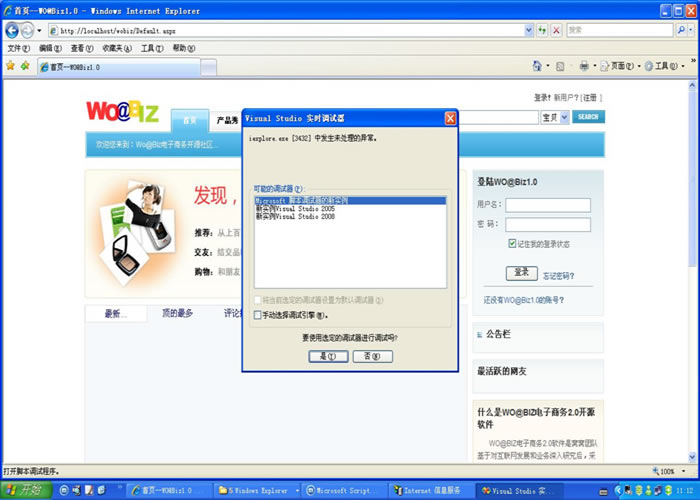Open the 查看(V) menu
The image size is (700, 500).
click(82, 48)
